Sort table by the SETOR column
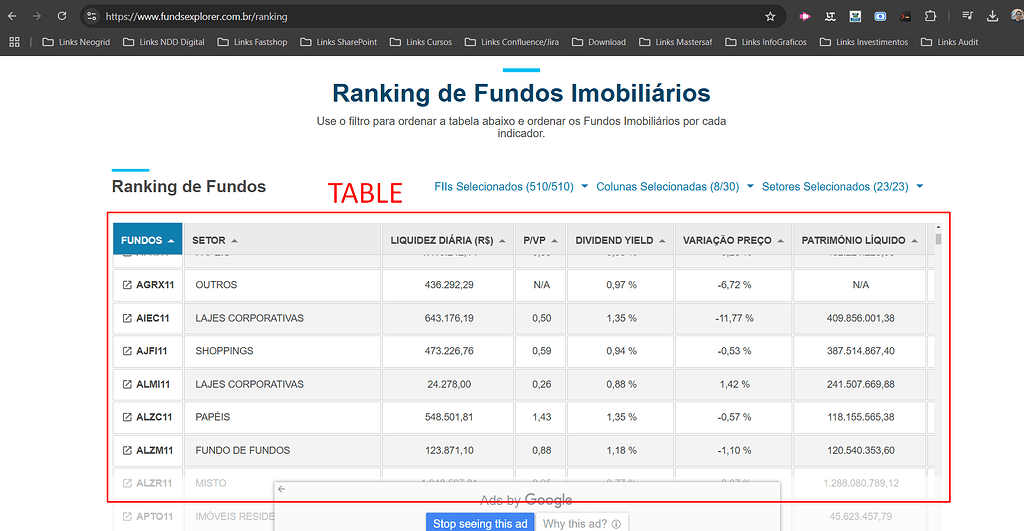Image resolution: width=1024 pixels, height=531 pixels. click(282, 240)
